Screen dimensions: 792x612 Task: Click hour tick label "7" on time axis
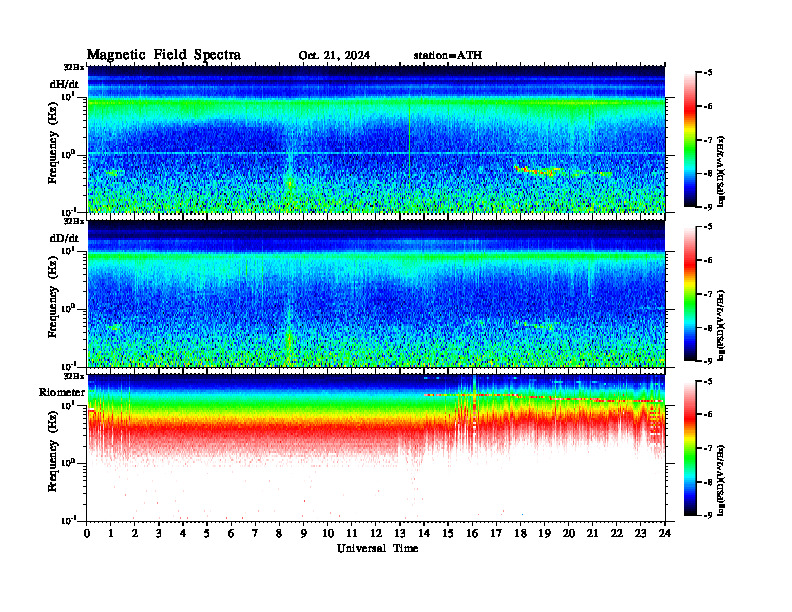pyautogui.click(x=256, y=534)
